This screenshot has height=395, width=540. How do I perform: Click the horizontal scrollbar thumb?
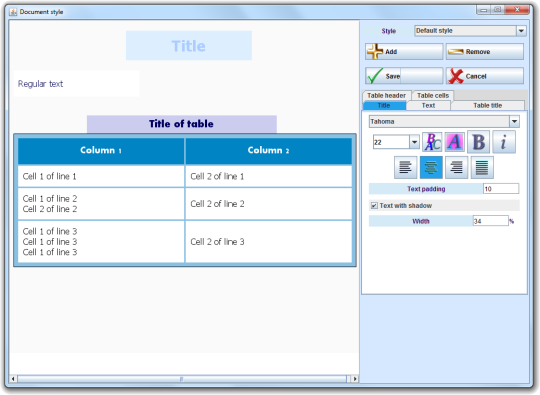coord(182,379)
